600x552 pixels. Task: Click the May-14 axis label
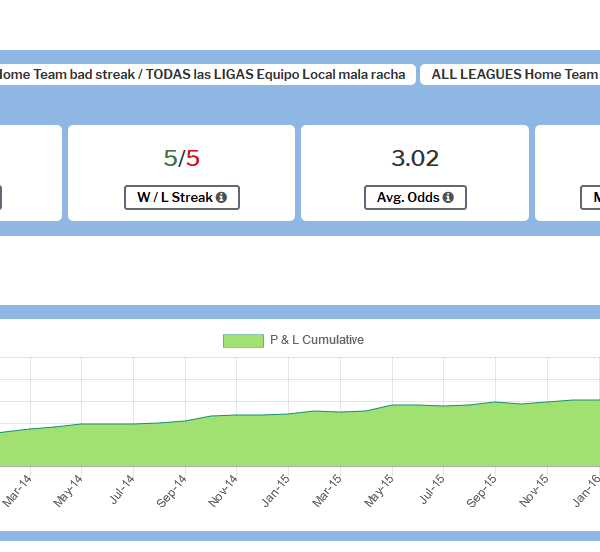[x=68, y=491]
